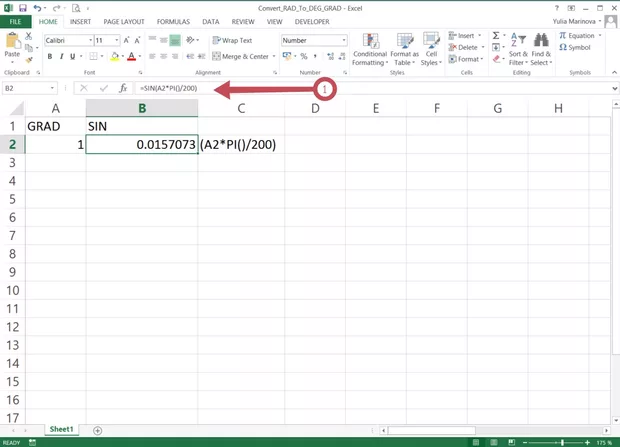
Task: Click the font color red A swatch
Action: [115, 57]
